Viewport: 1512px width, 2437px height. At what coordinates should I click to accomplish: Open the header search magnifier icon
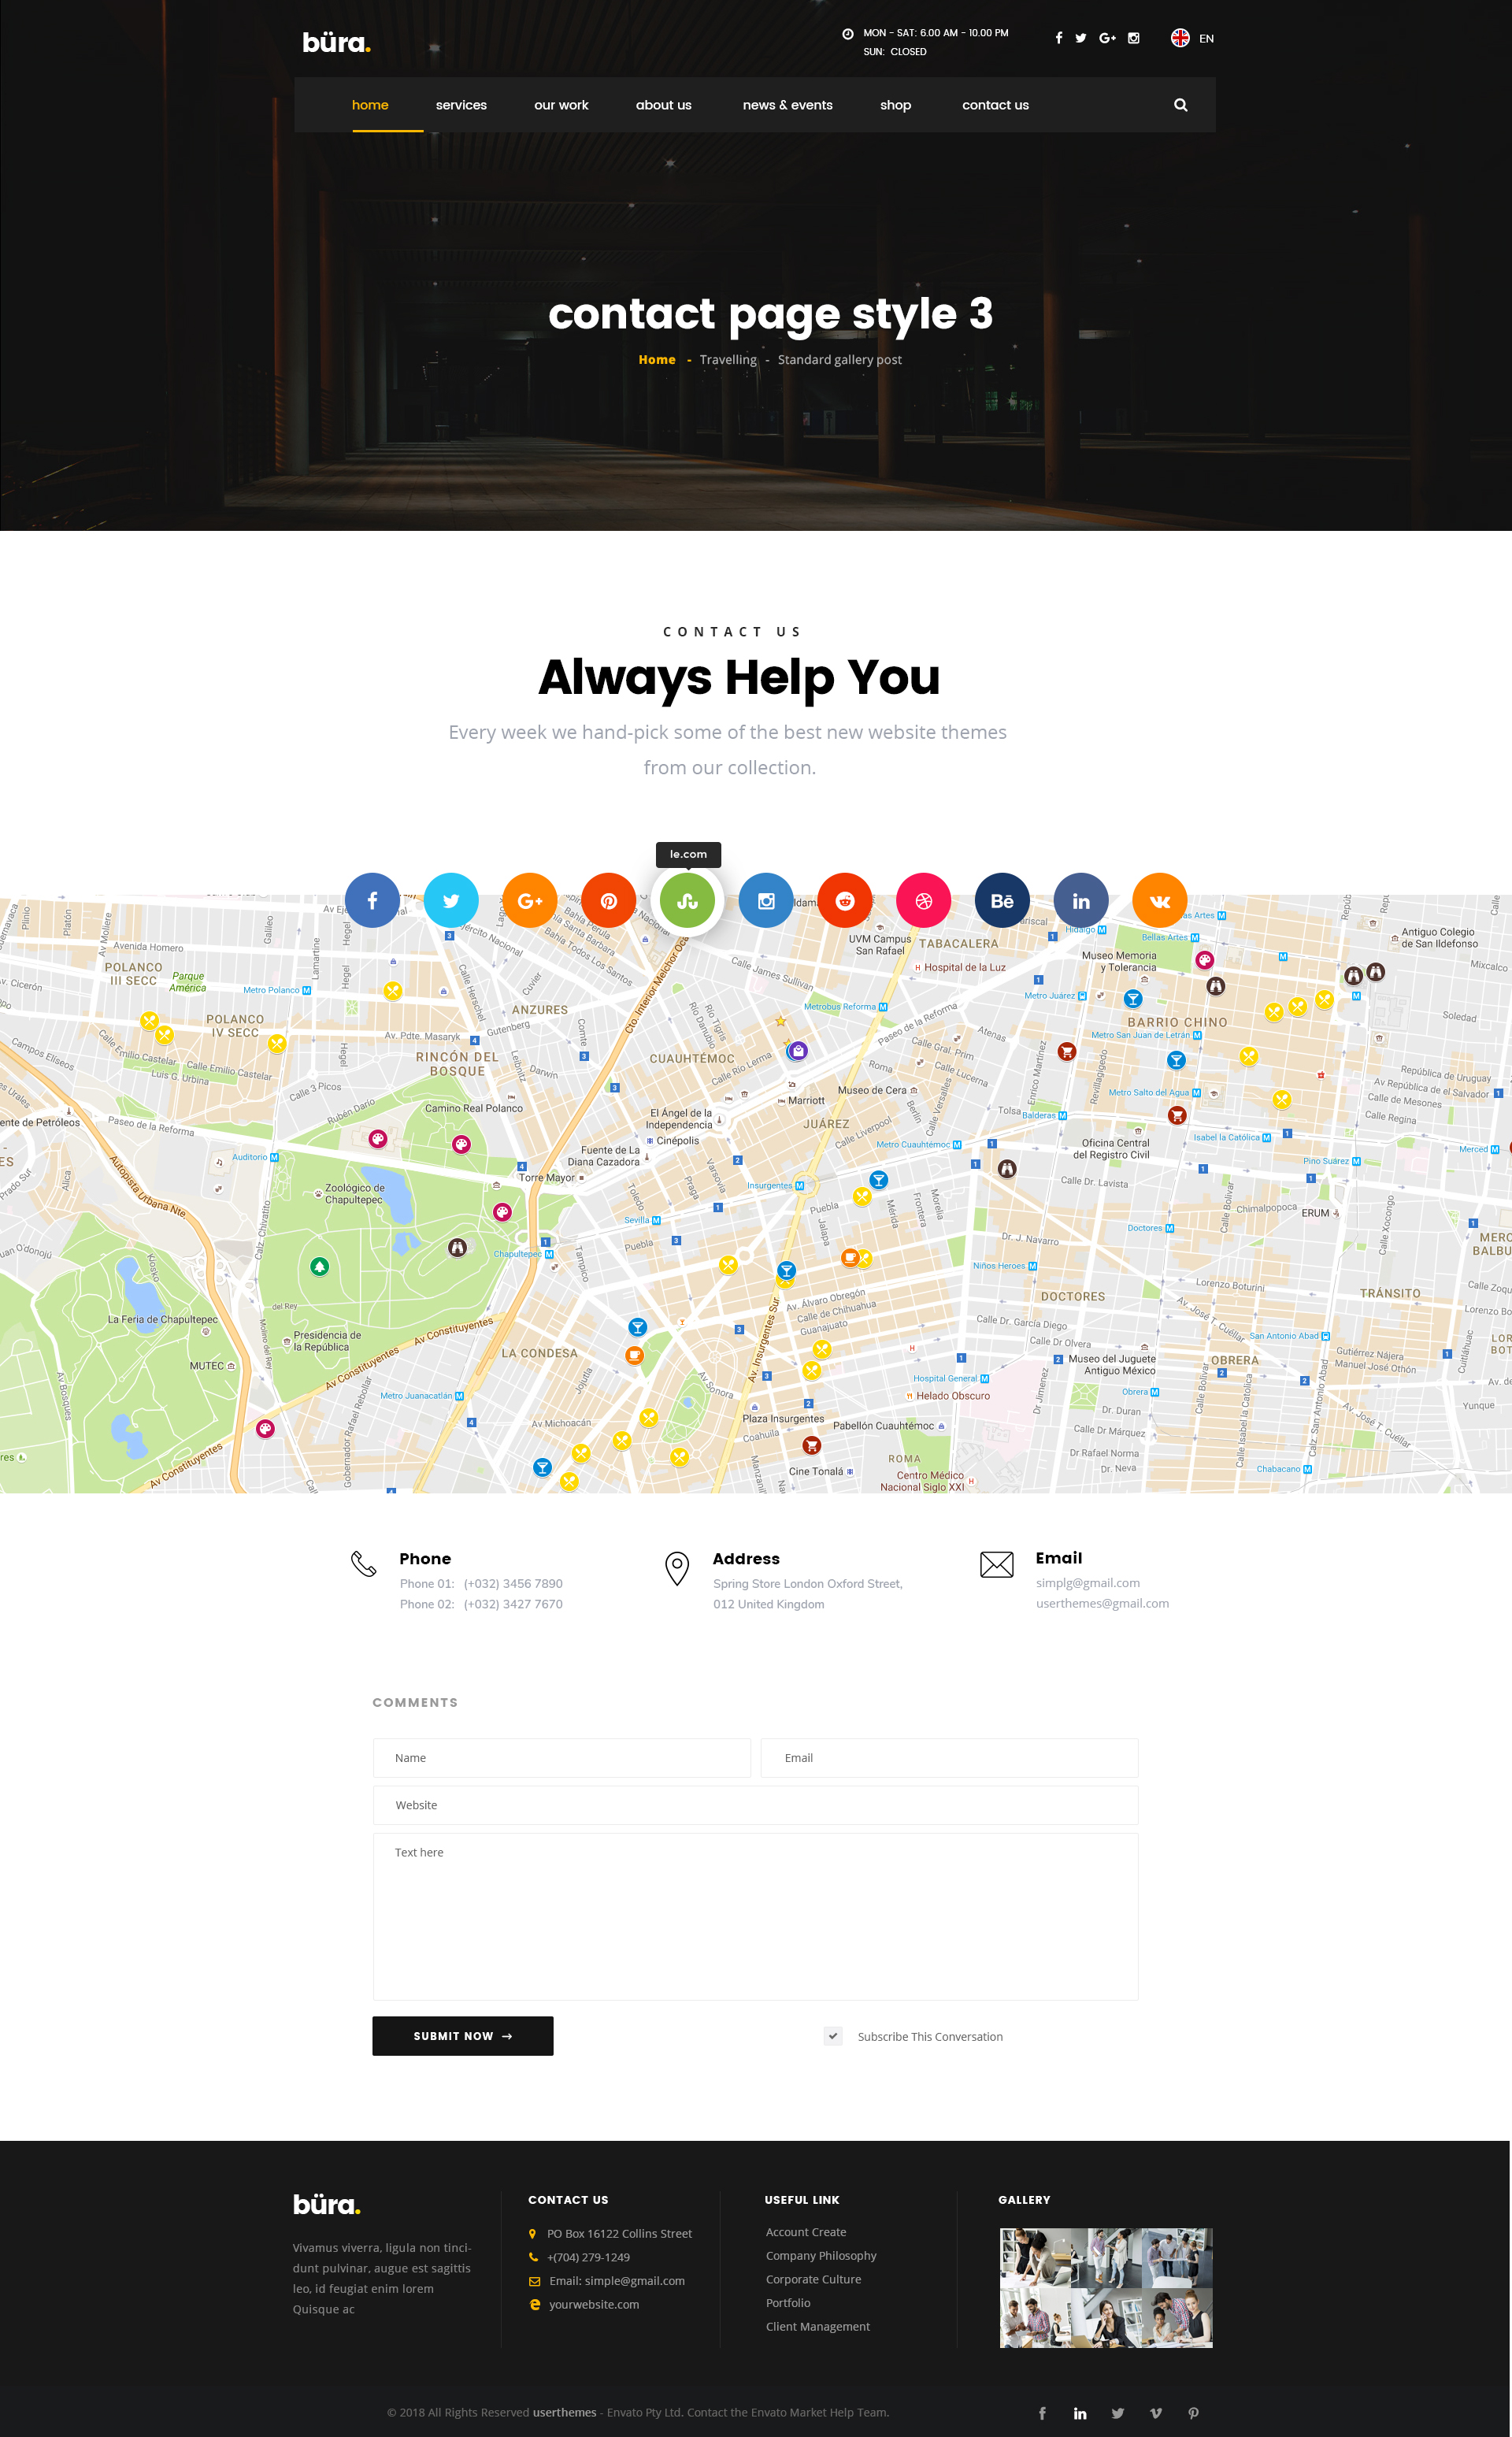point(1180,105)
